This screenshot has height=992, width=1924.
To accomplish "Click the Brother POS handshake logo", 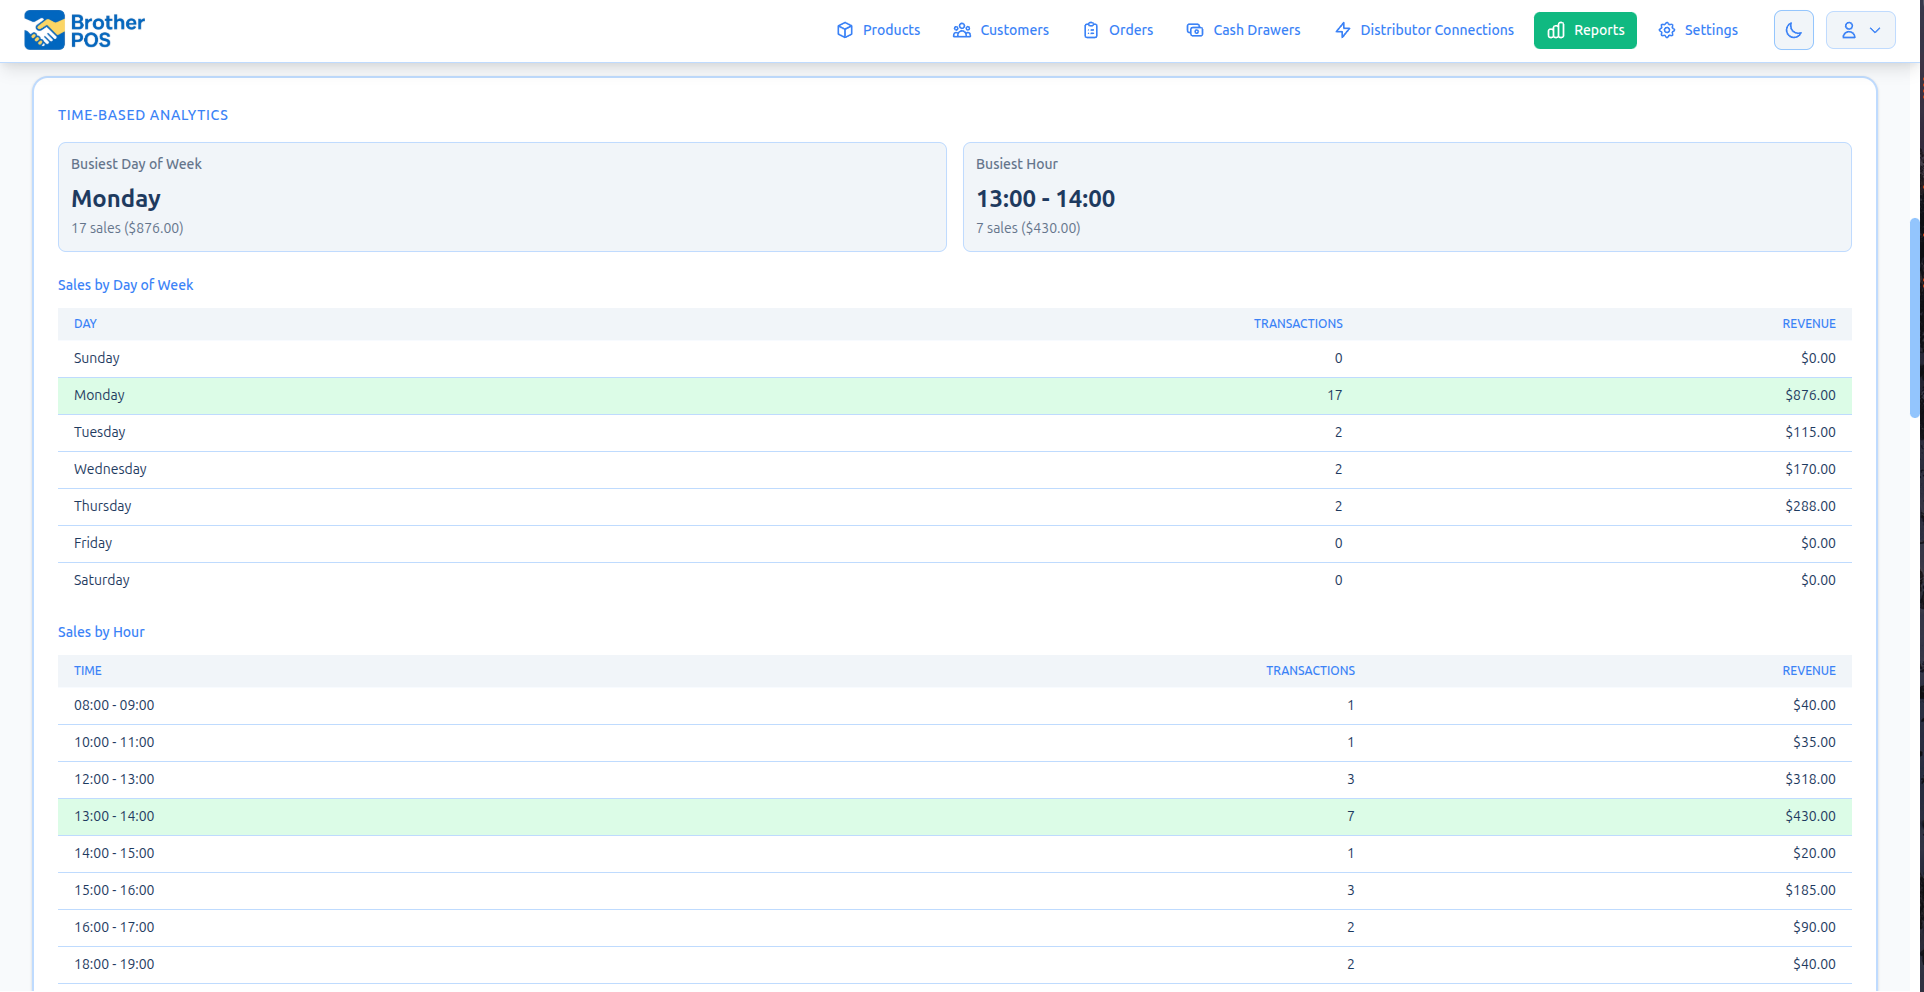I will pos(44,29).
